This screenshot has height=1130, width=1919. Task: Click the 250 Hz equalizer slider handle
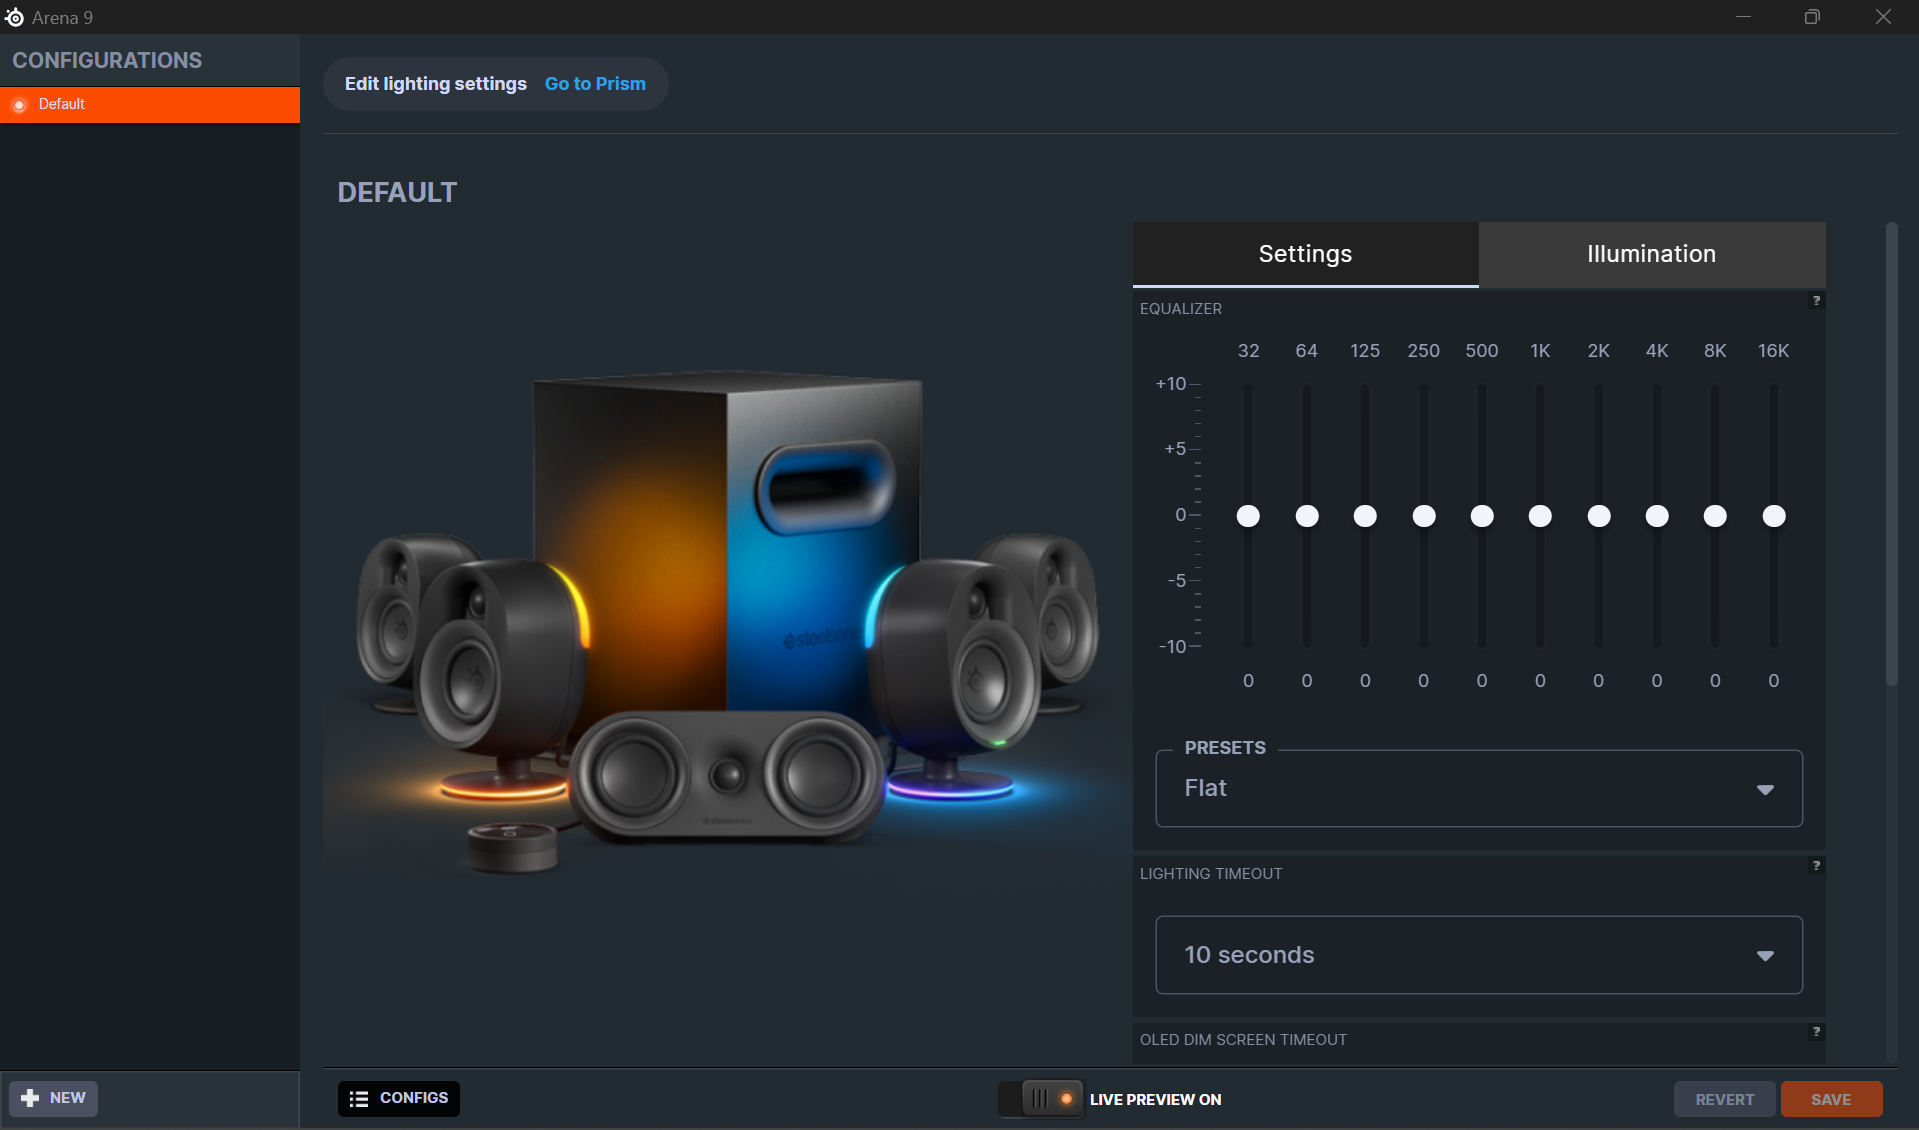[1424, 516]
